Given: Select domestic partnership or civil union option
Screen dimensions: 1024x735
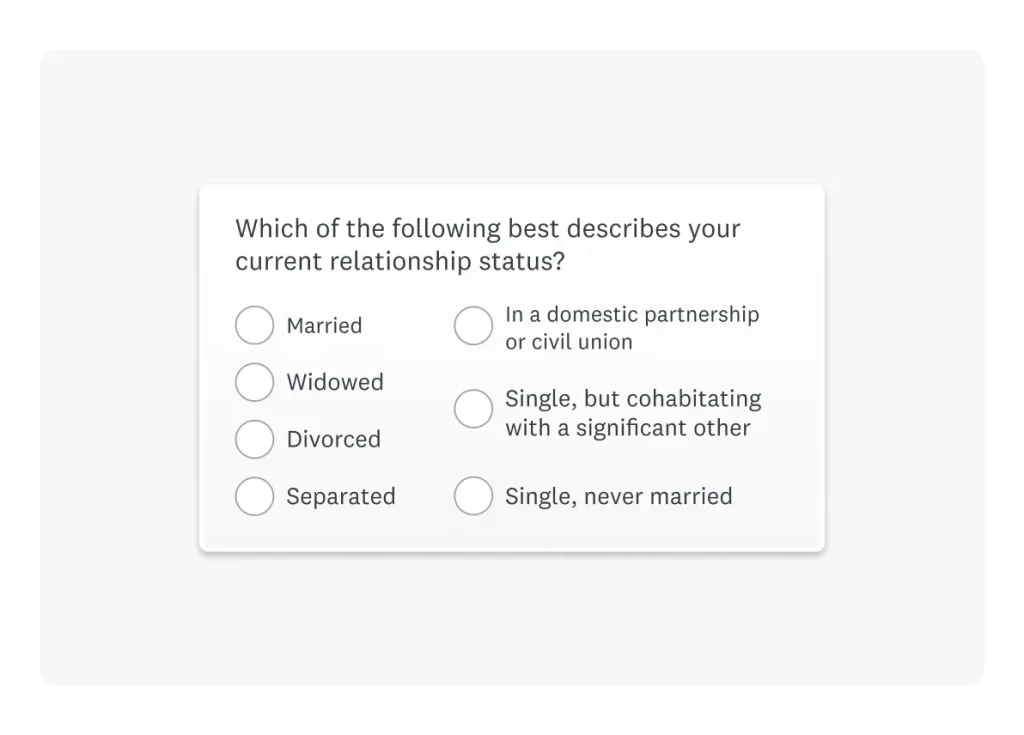Looking at the screenshot, I should click(474, 325).
